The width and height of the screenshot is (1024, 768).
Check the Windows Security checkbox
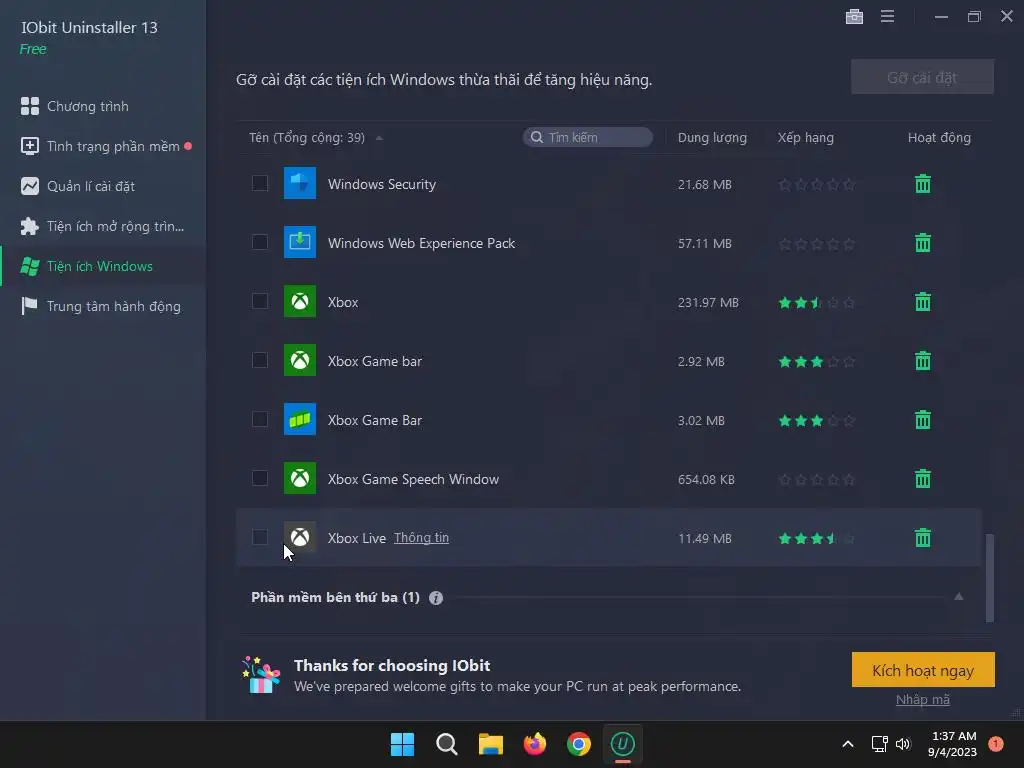(260, 183)
